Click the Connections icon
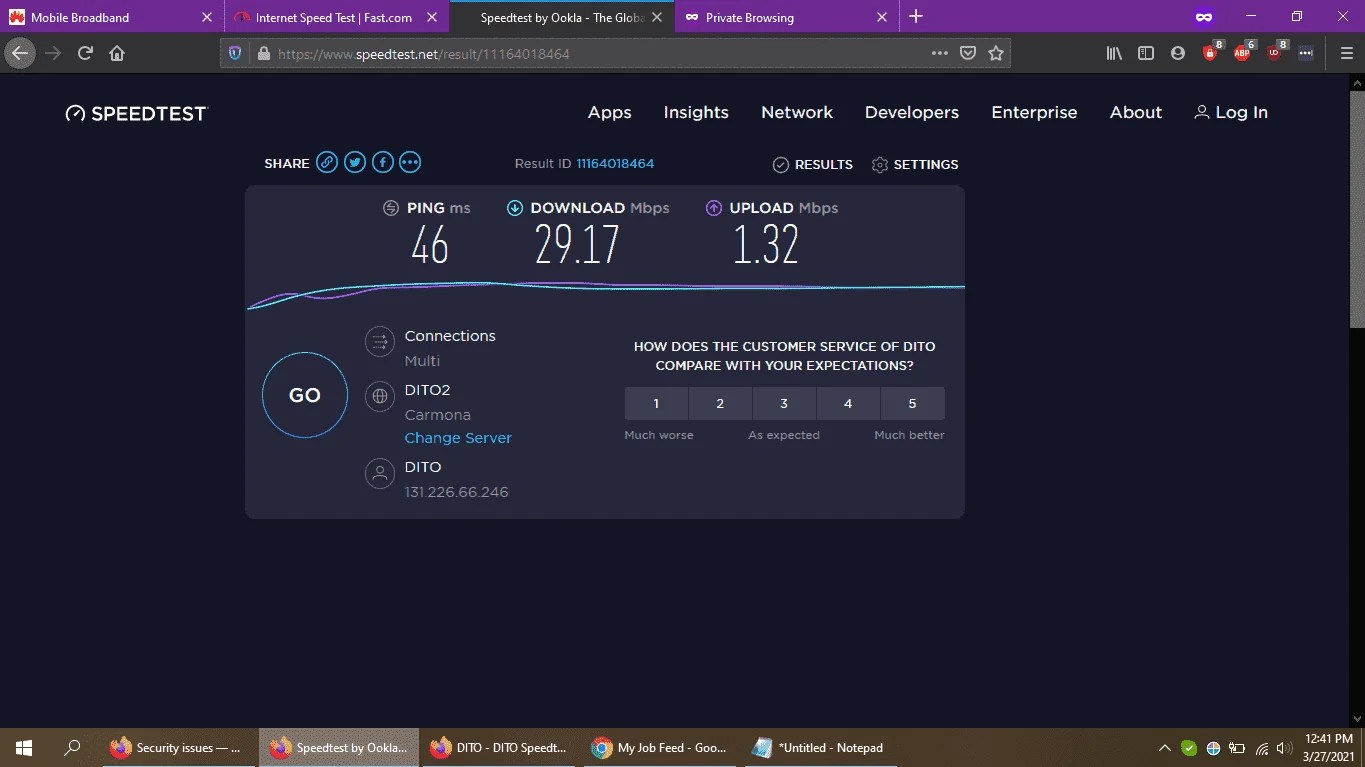Screen dimensions: 1365x767 (x=380, y=341)
